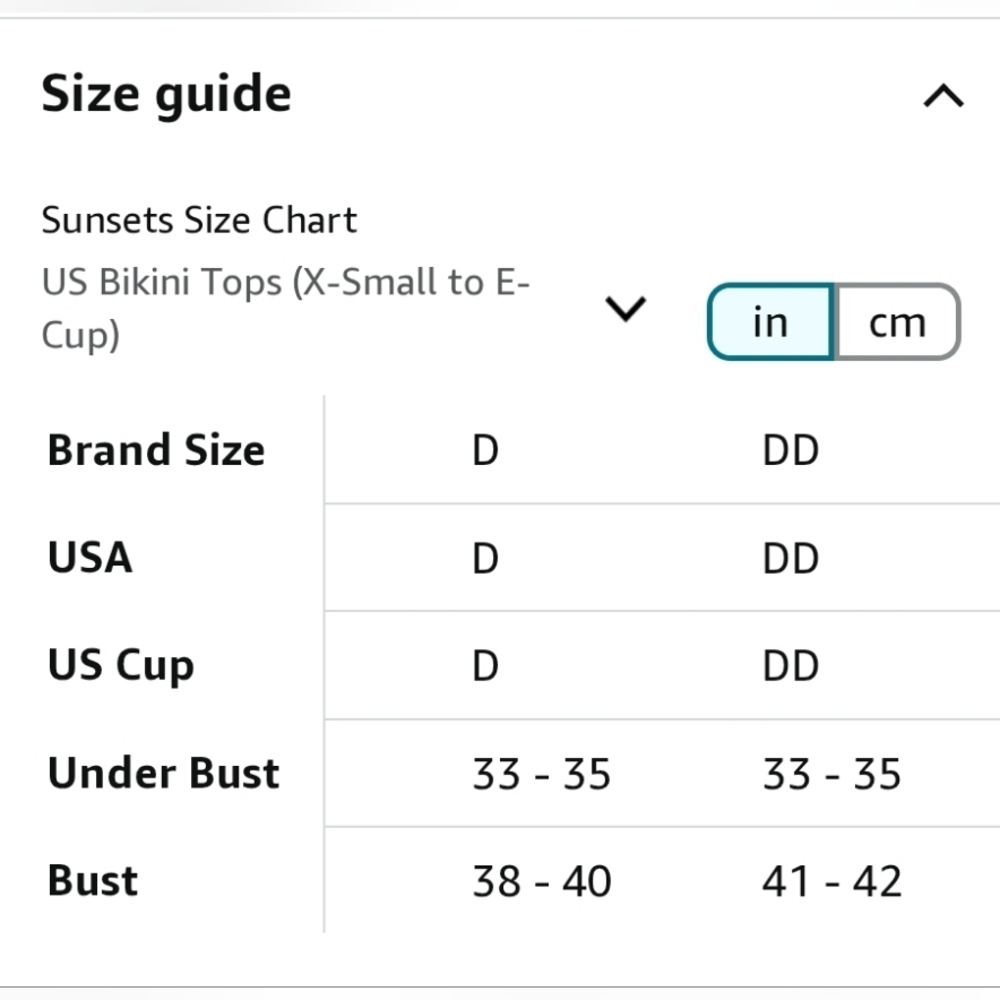Image resolution: width=1000 pixels, height=1000 pixels.
Task: Click the upward chevron icon for Size guide
Action: 940,95
